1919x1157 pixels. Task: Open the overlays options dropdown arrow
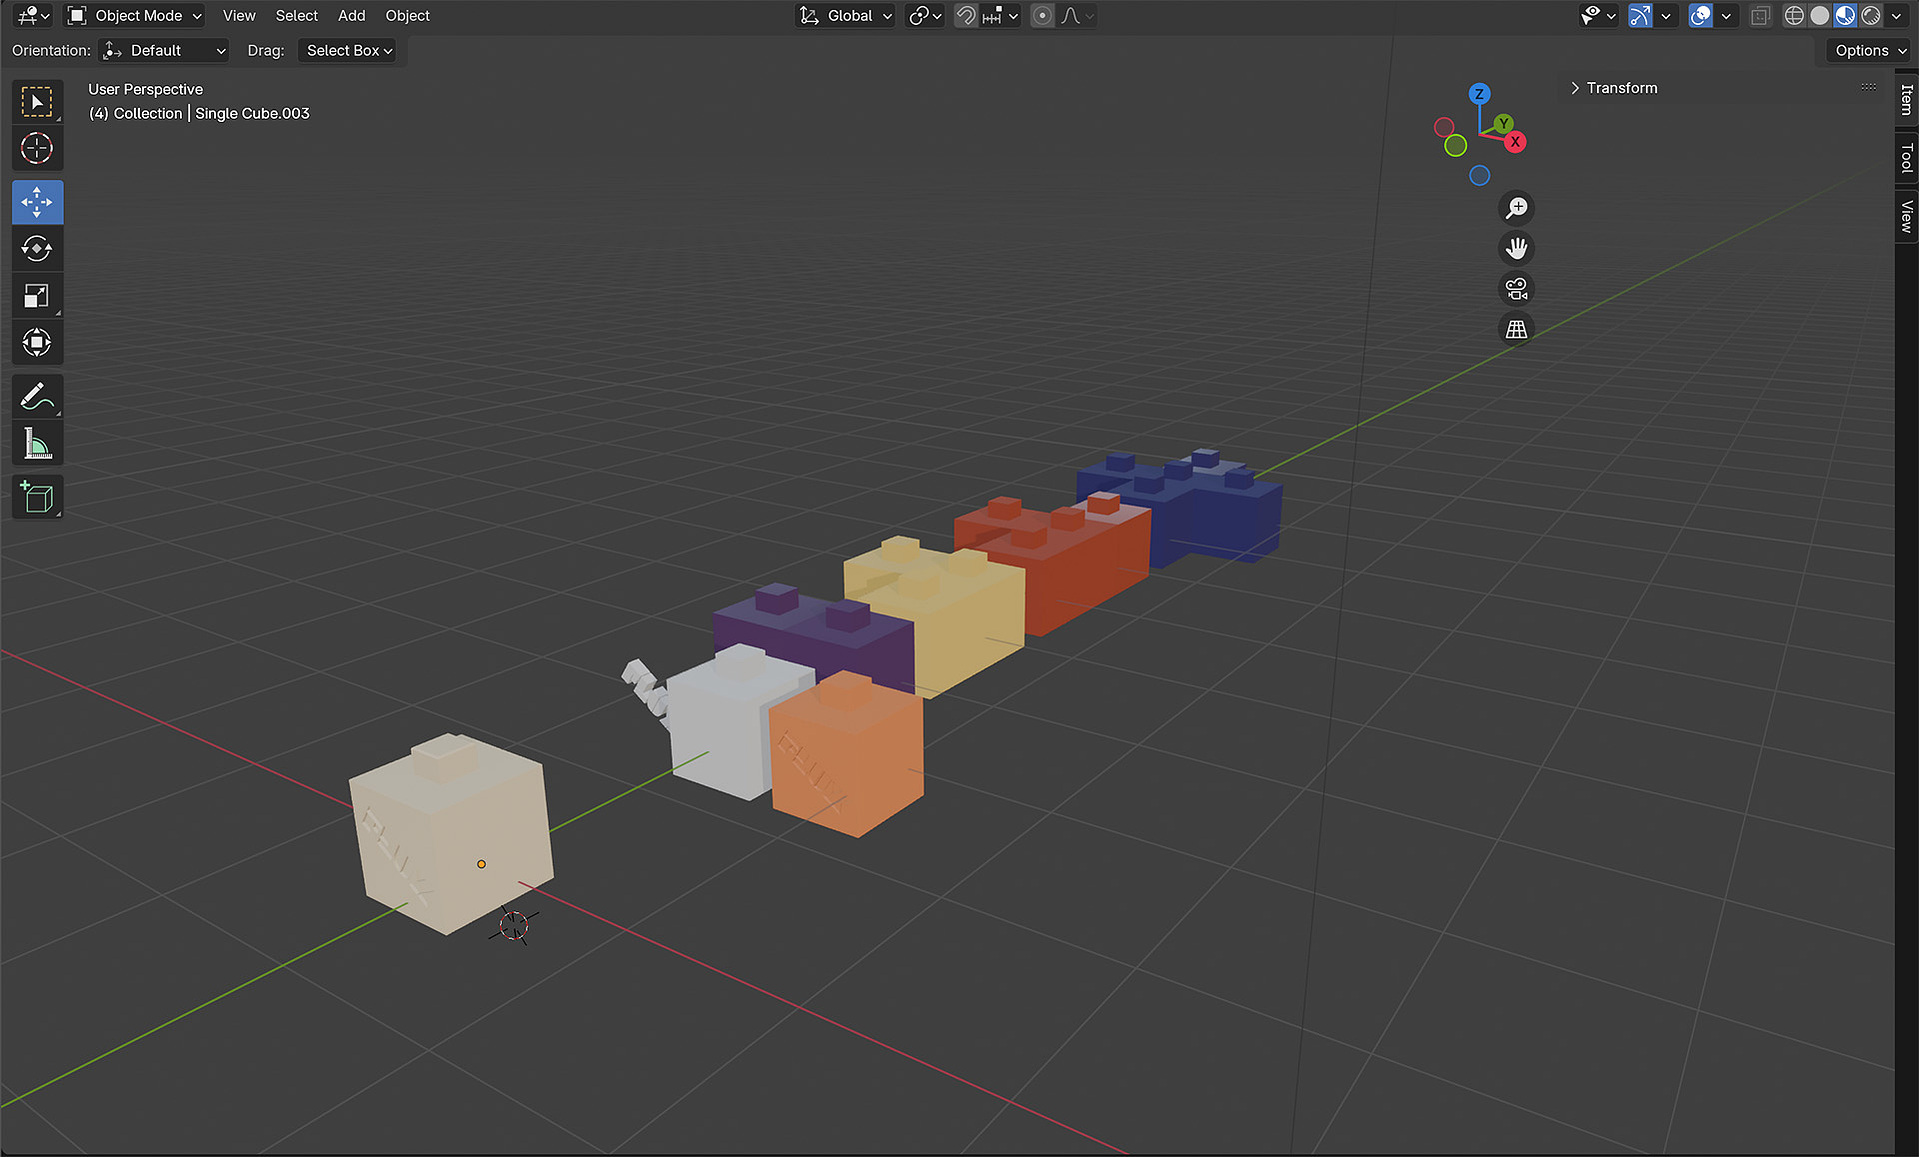click(x=1726, y=15)
